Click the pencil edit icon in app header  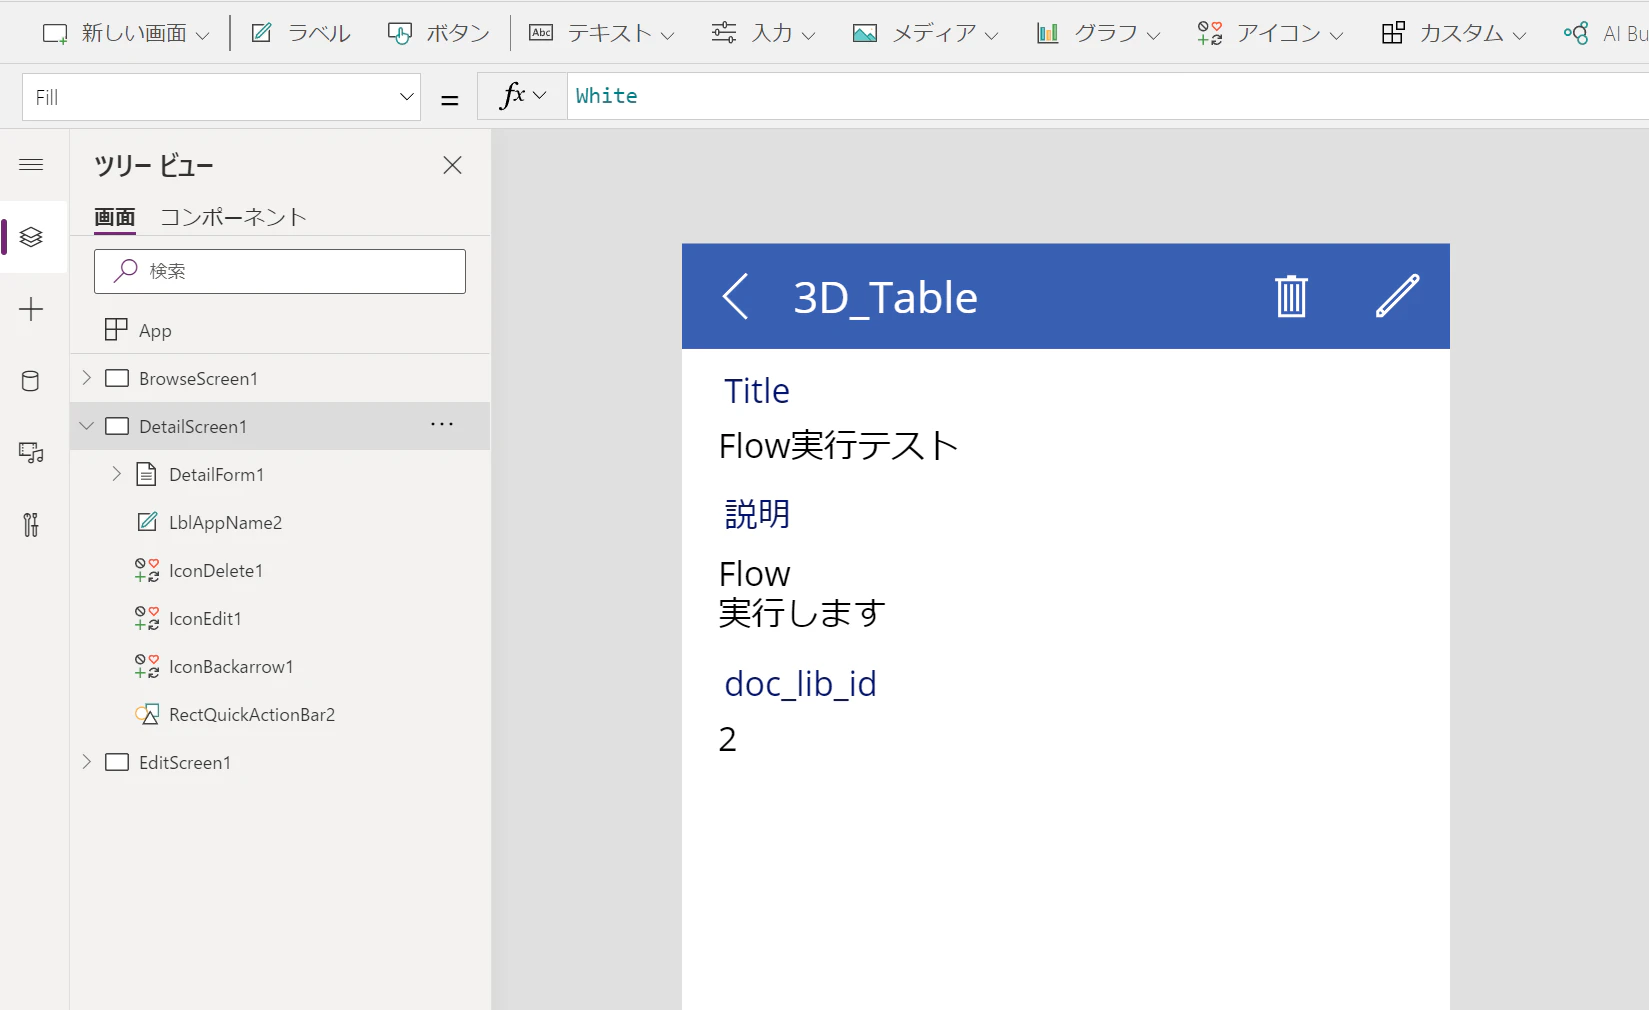pos(1397,296)
